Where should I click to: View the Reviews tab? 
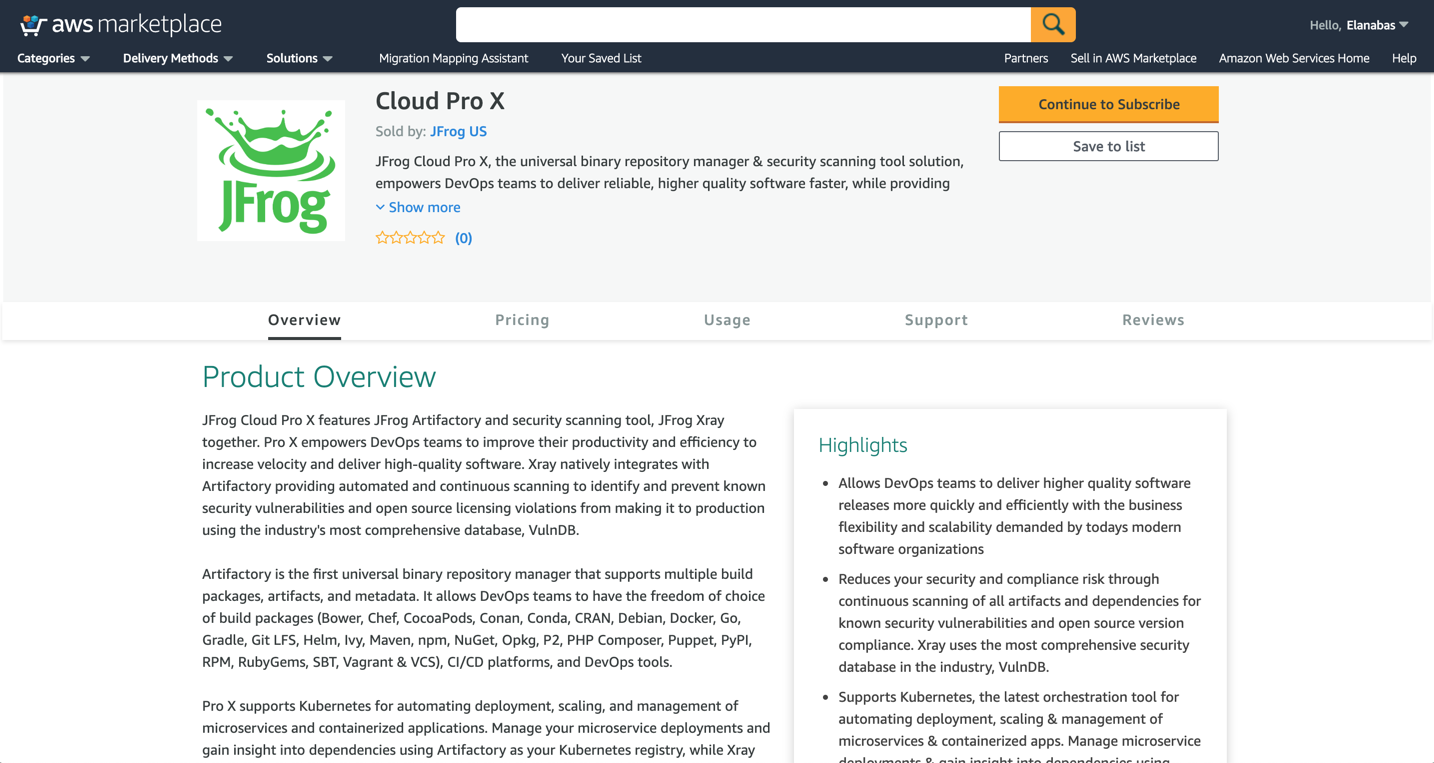(x=1153, y=320)
